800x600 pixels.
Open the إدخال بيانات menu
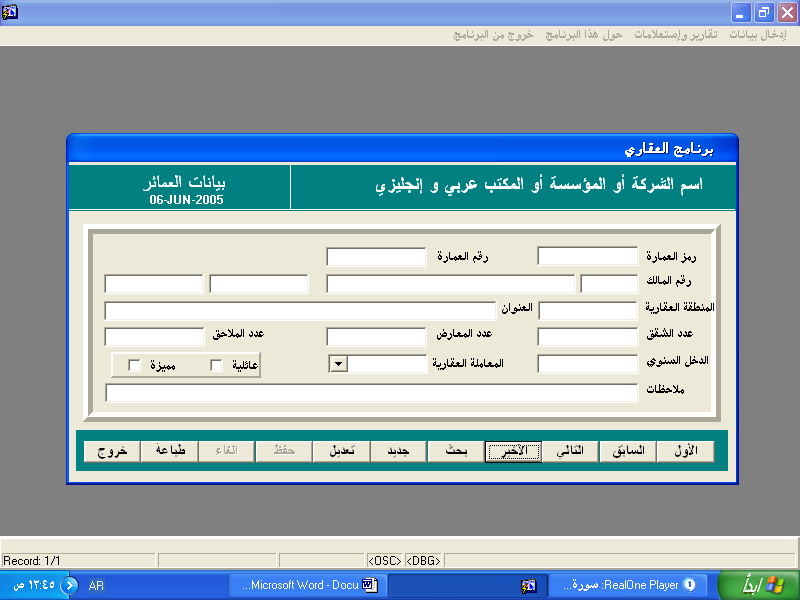758,34
